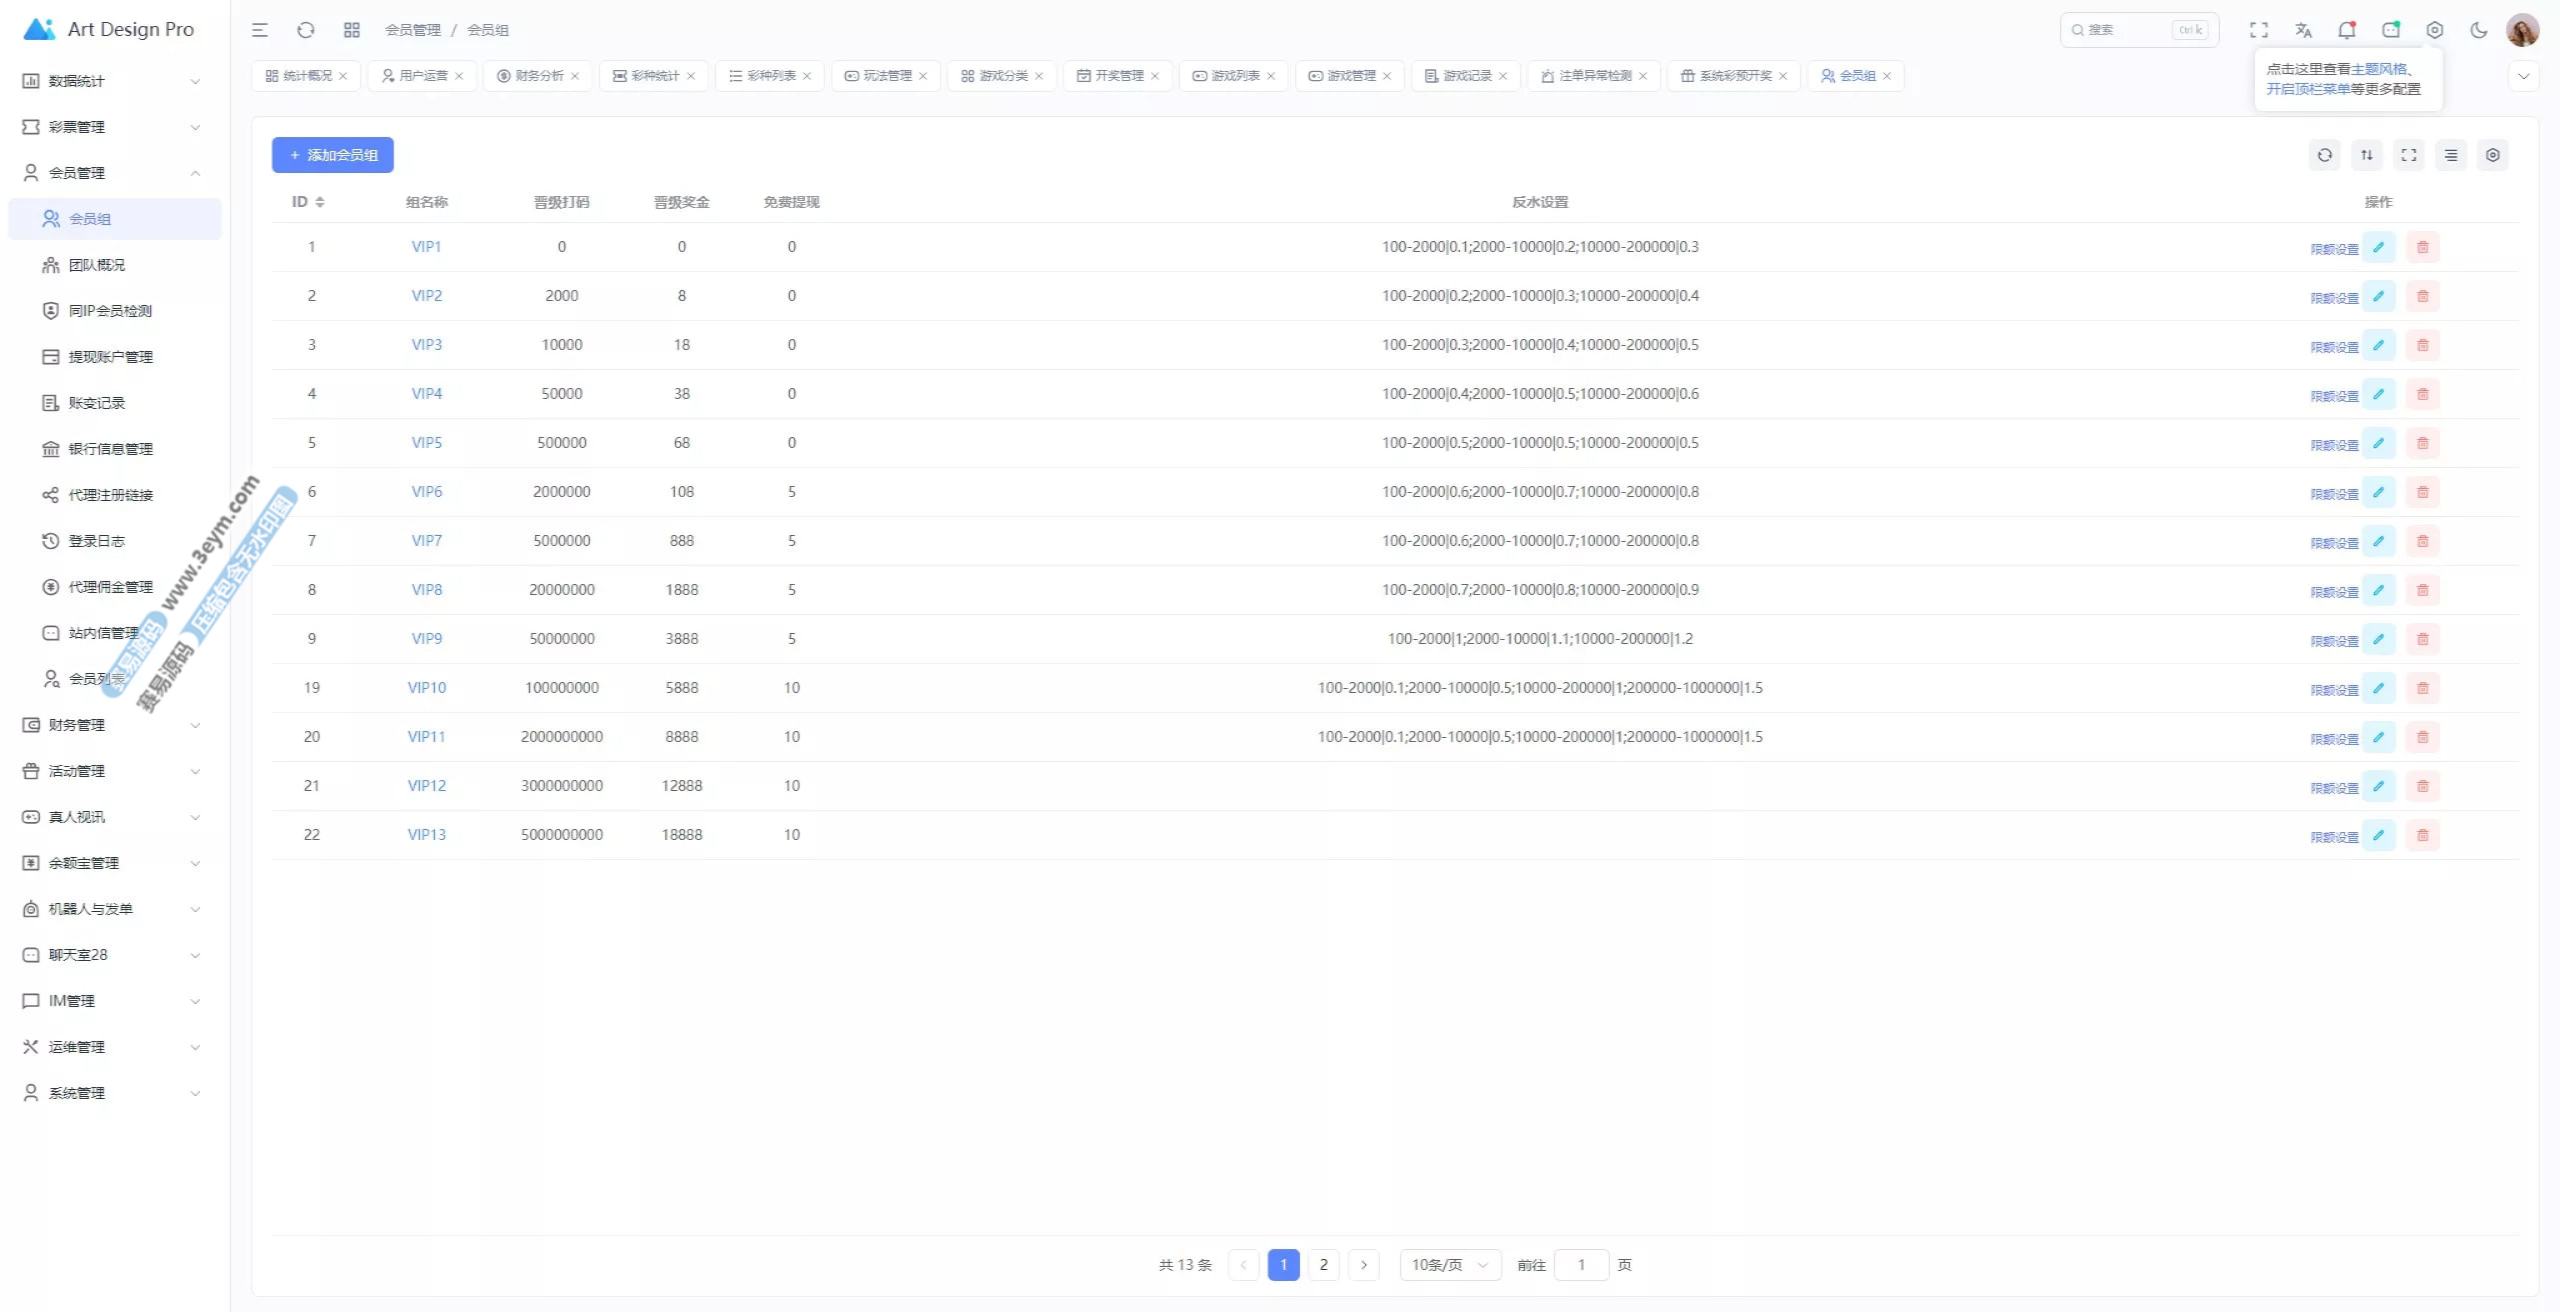Click the go-to page number input

[1581, 1265]
